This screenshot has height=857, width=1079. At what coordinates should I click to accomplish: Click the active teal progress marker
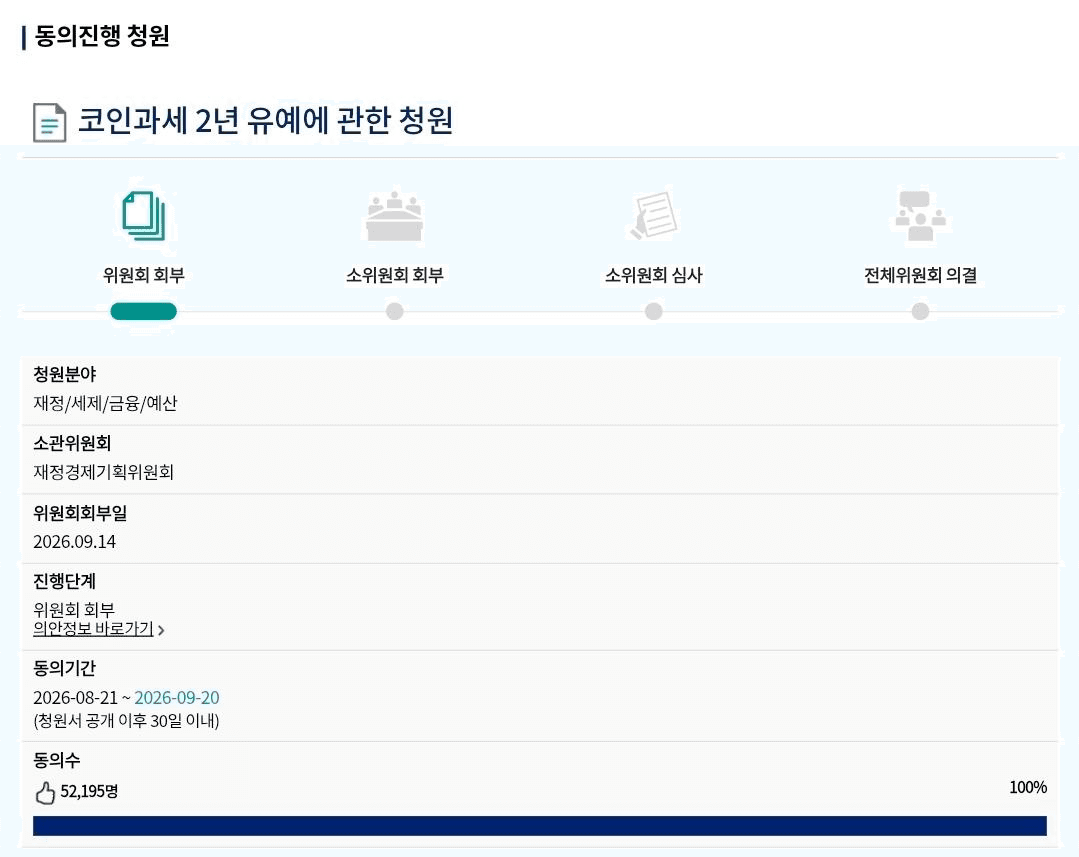point(144,311)
